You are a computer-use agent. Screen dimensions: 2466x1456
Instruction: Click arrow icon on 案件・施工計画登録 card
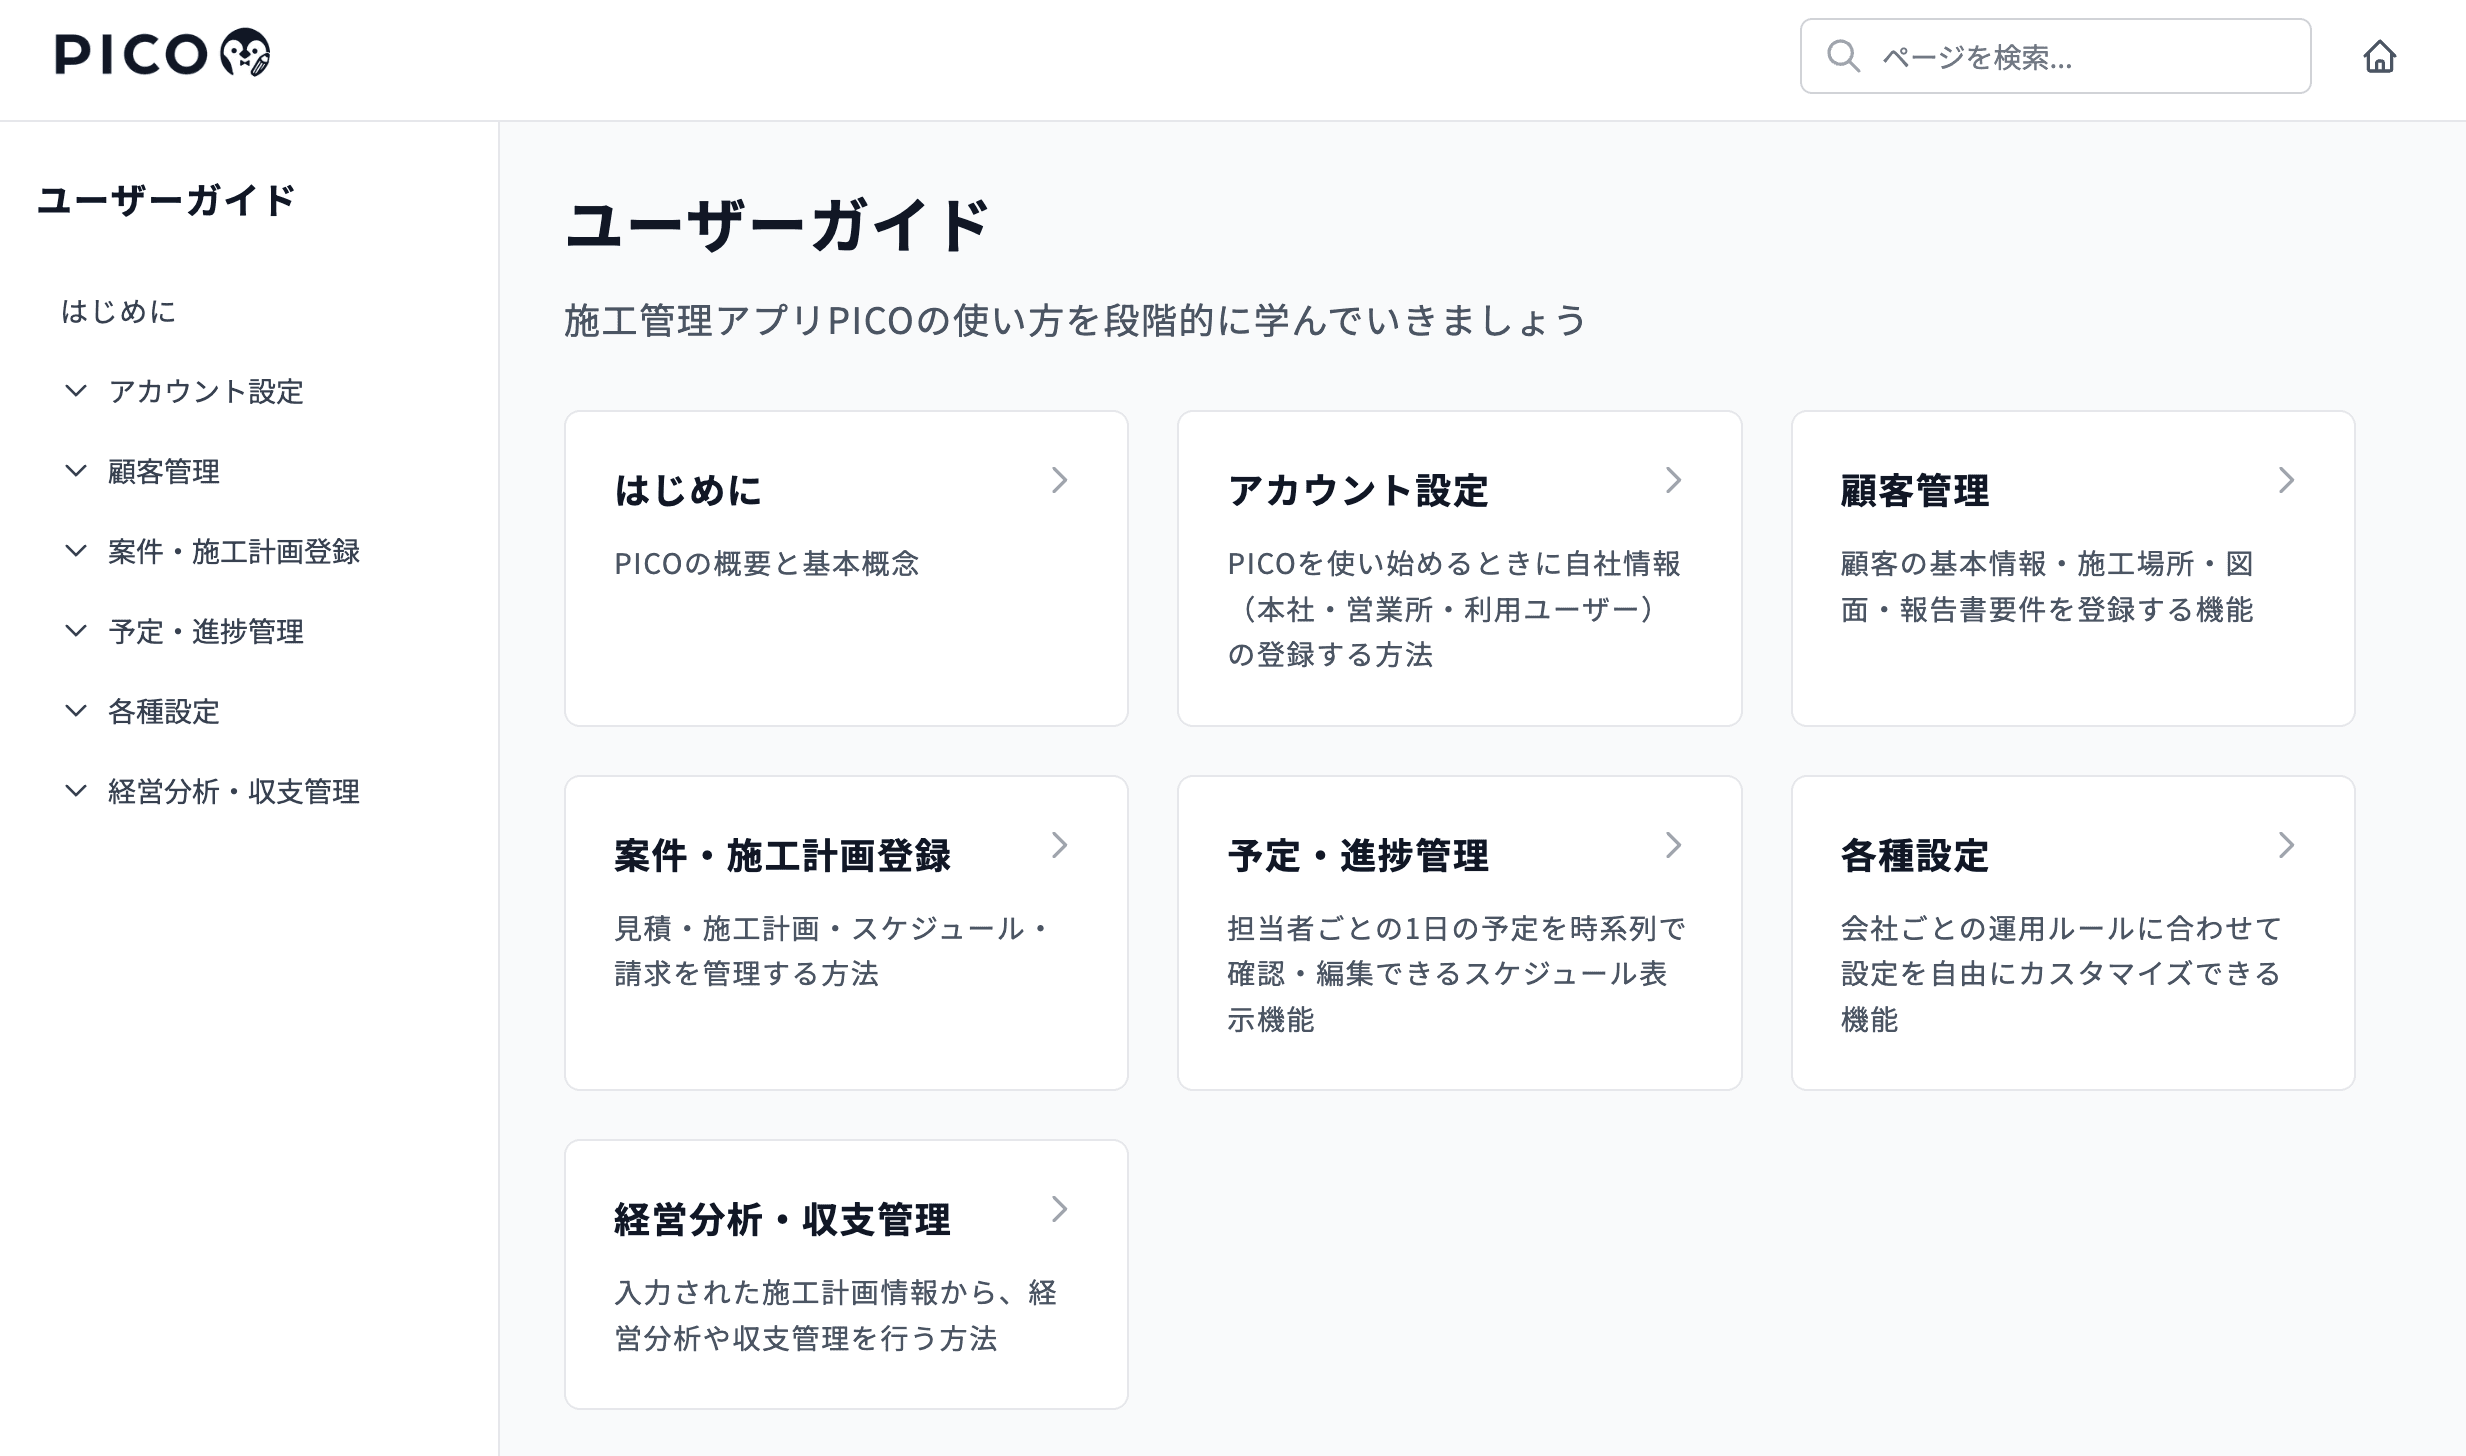coord(1060,846)
